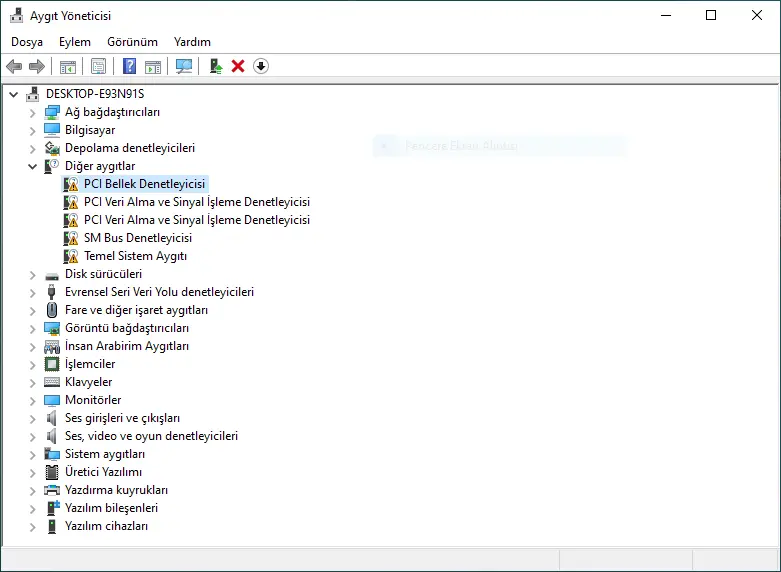Select the Klavyeler label
This screenshot has height=572, width=781.
point(89,382)
